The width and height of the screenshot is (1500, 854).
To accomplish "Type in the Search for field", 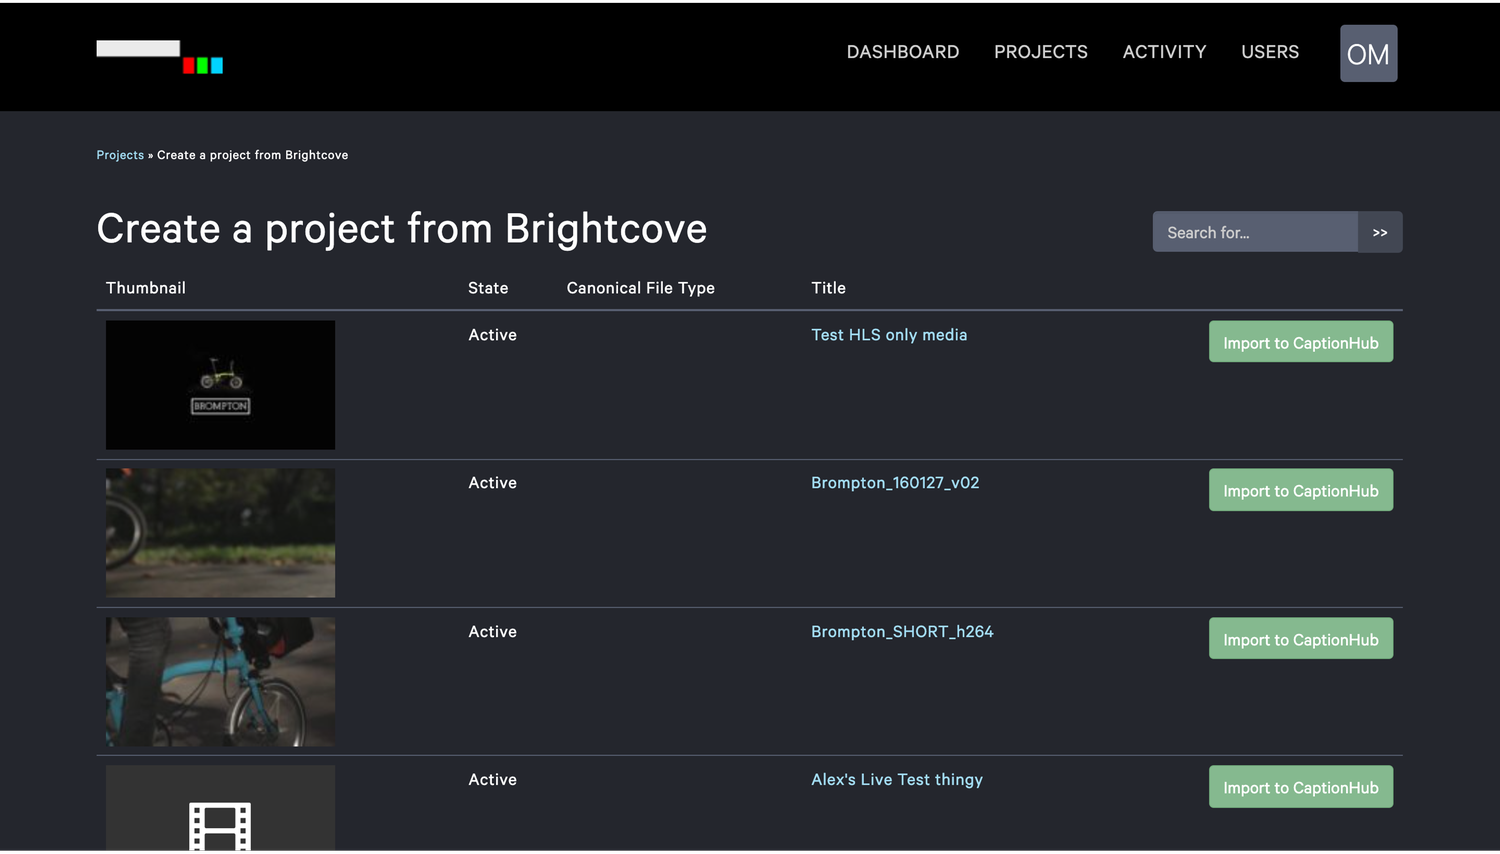I will 1254,232.
